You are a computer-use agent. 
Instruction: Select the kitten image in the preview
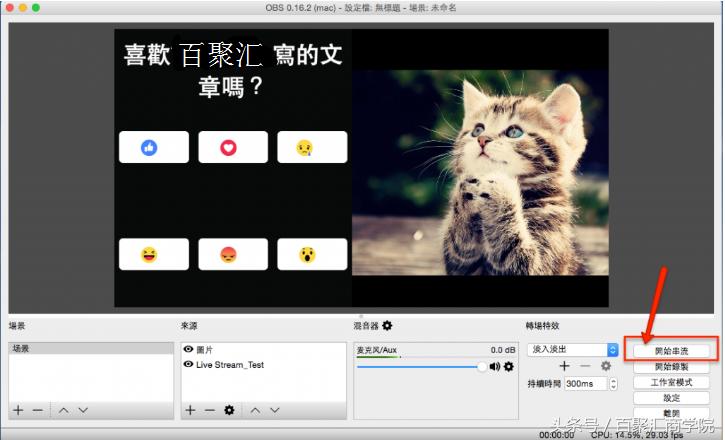(x=480, y=172)
